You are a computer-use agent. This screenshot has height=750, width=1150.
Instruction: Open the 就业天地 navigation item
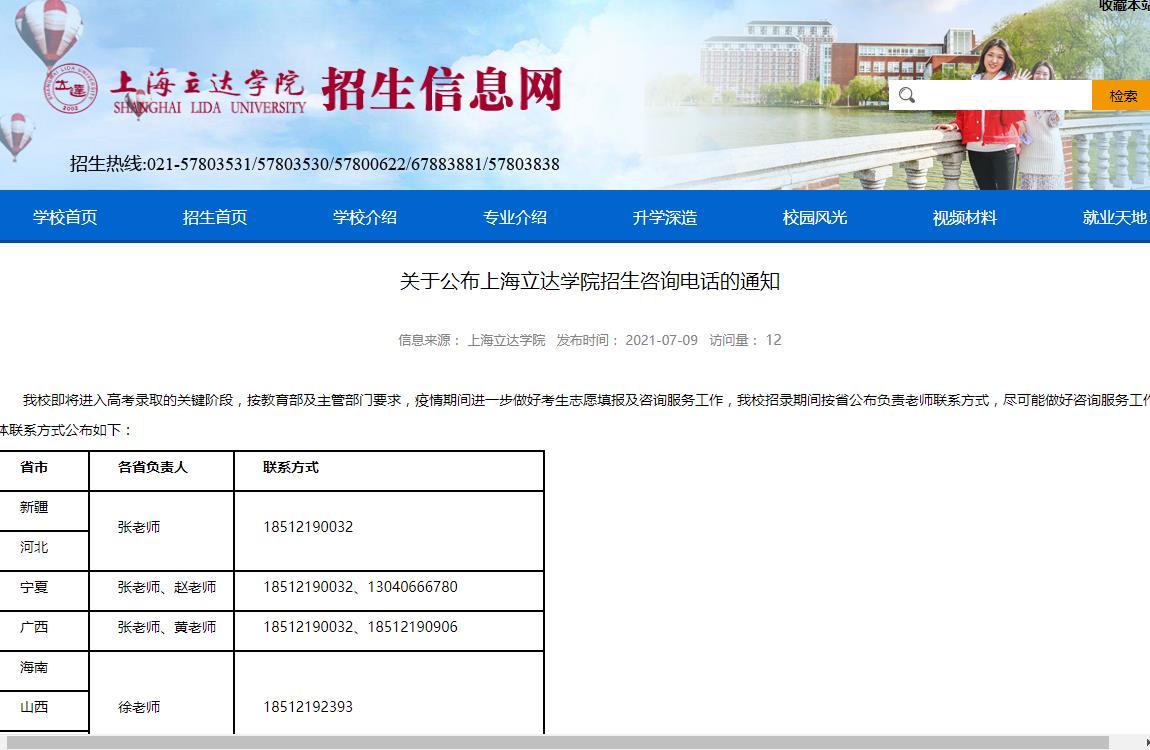[x=1114, y=217]
